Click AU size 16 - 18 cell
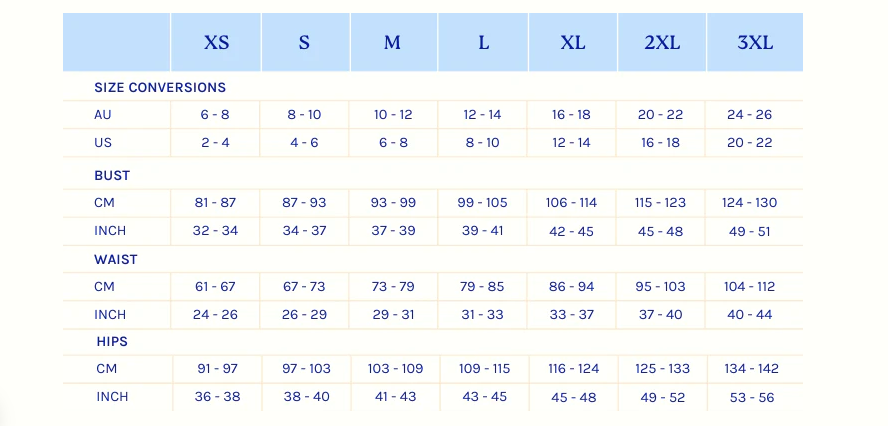The width and height of the screenshot is (888, 426). coord(571,115)
